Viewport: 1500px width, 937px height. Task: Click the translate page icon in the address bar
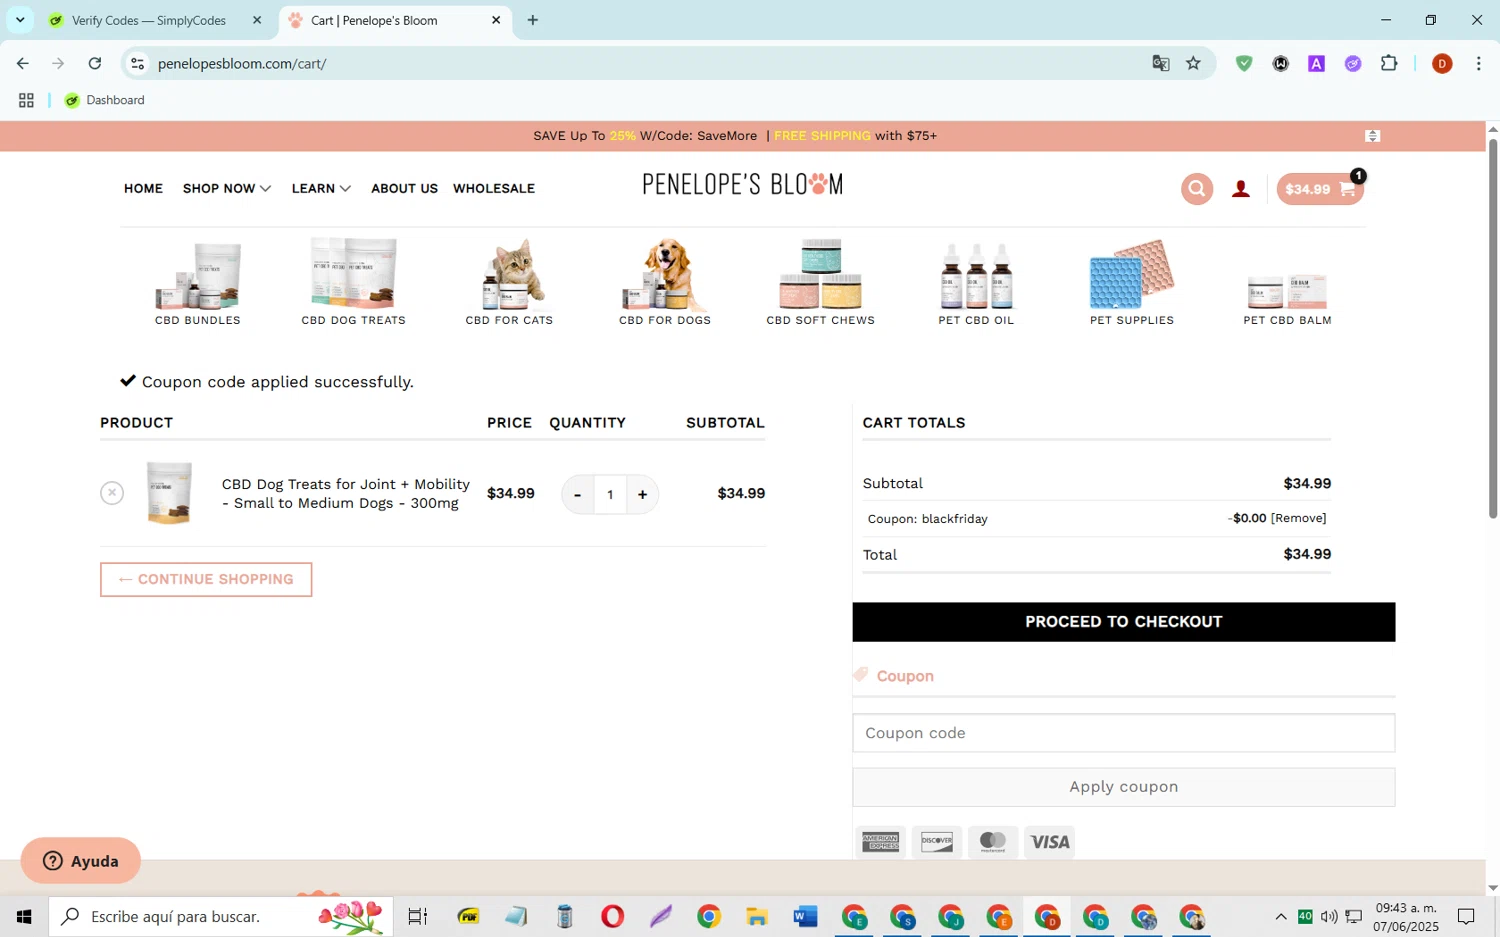point(1161,63)
